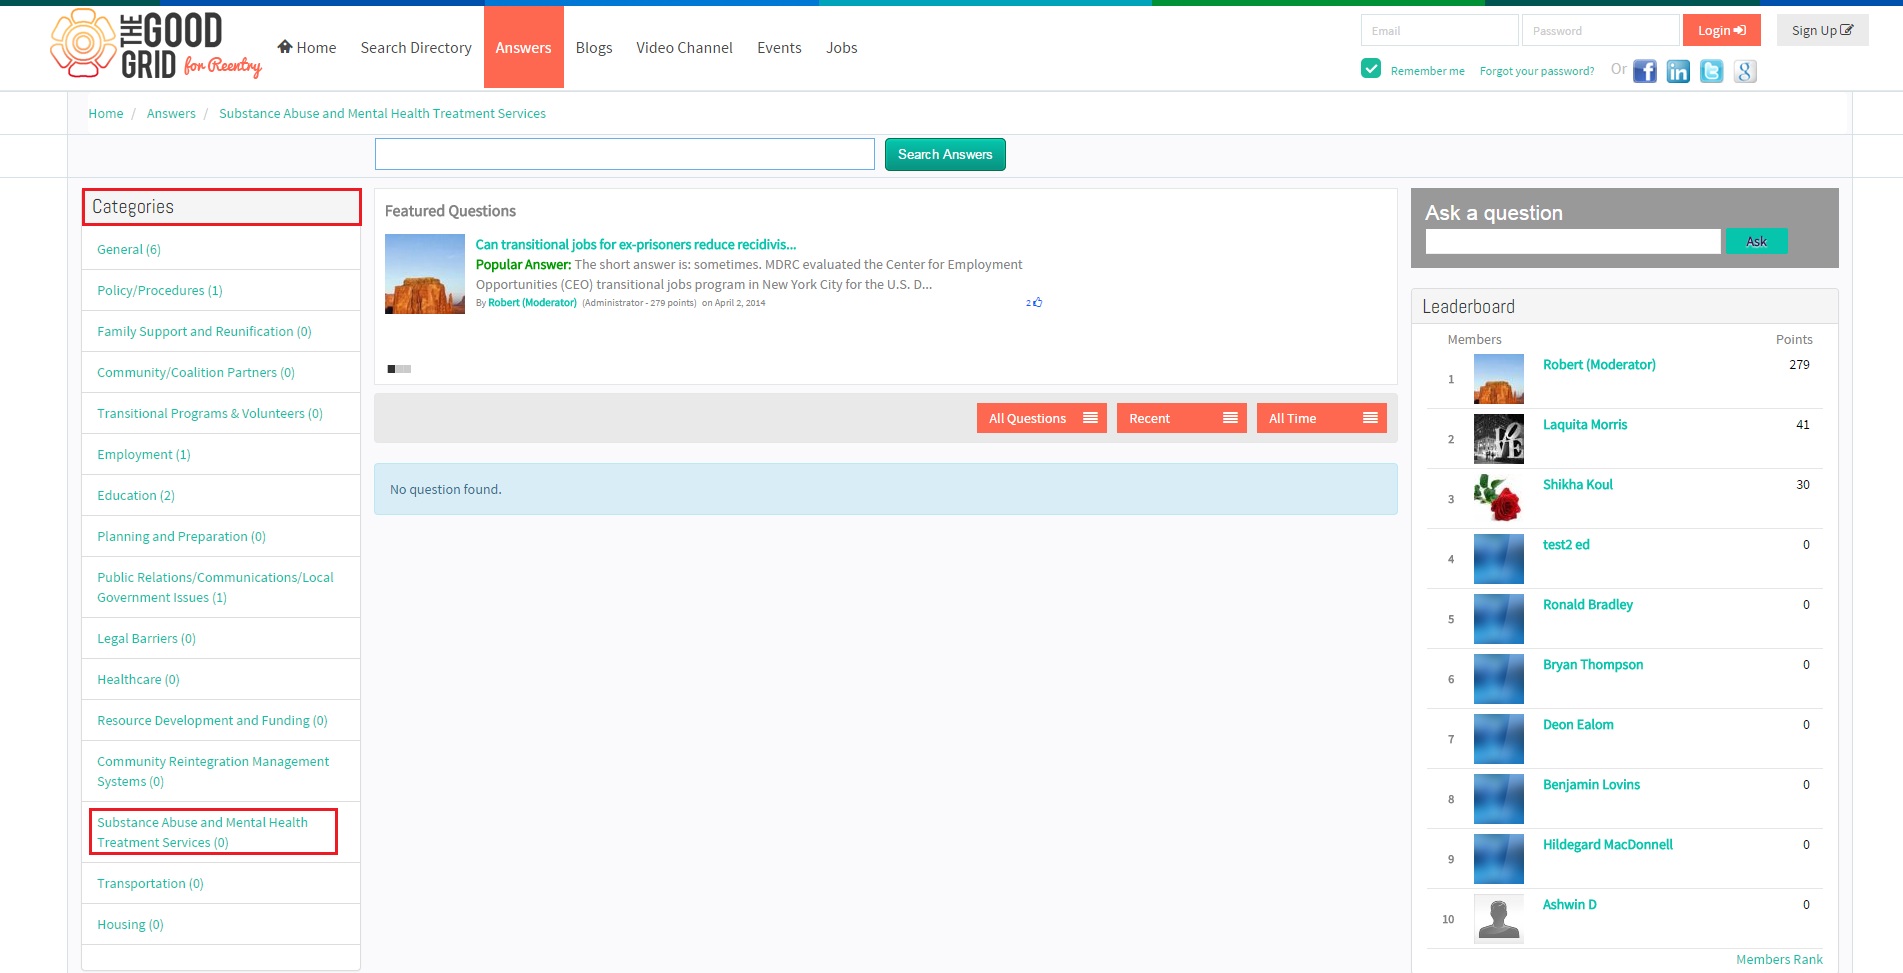
Task: Click the Password input field
Action: pyautogui.click(x=1600, y=30)
